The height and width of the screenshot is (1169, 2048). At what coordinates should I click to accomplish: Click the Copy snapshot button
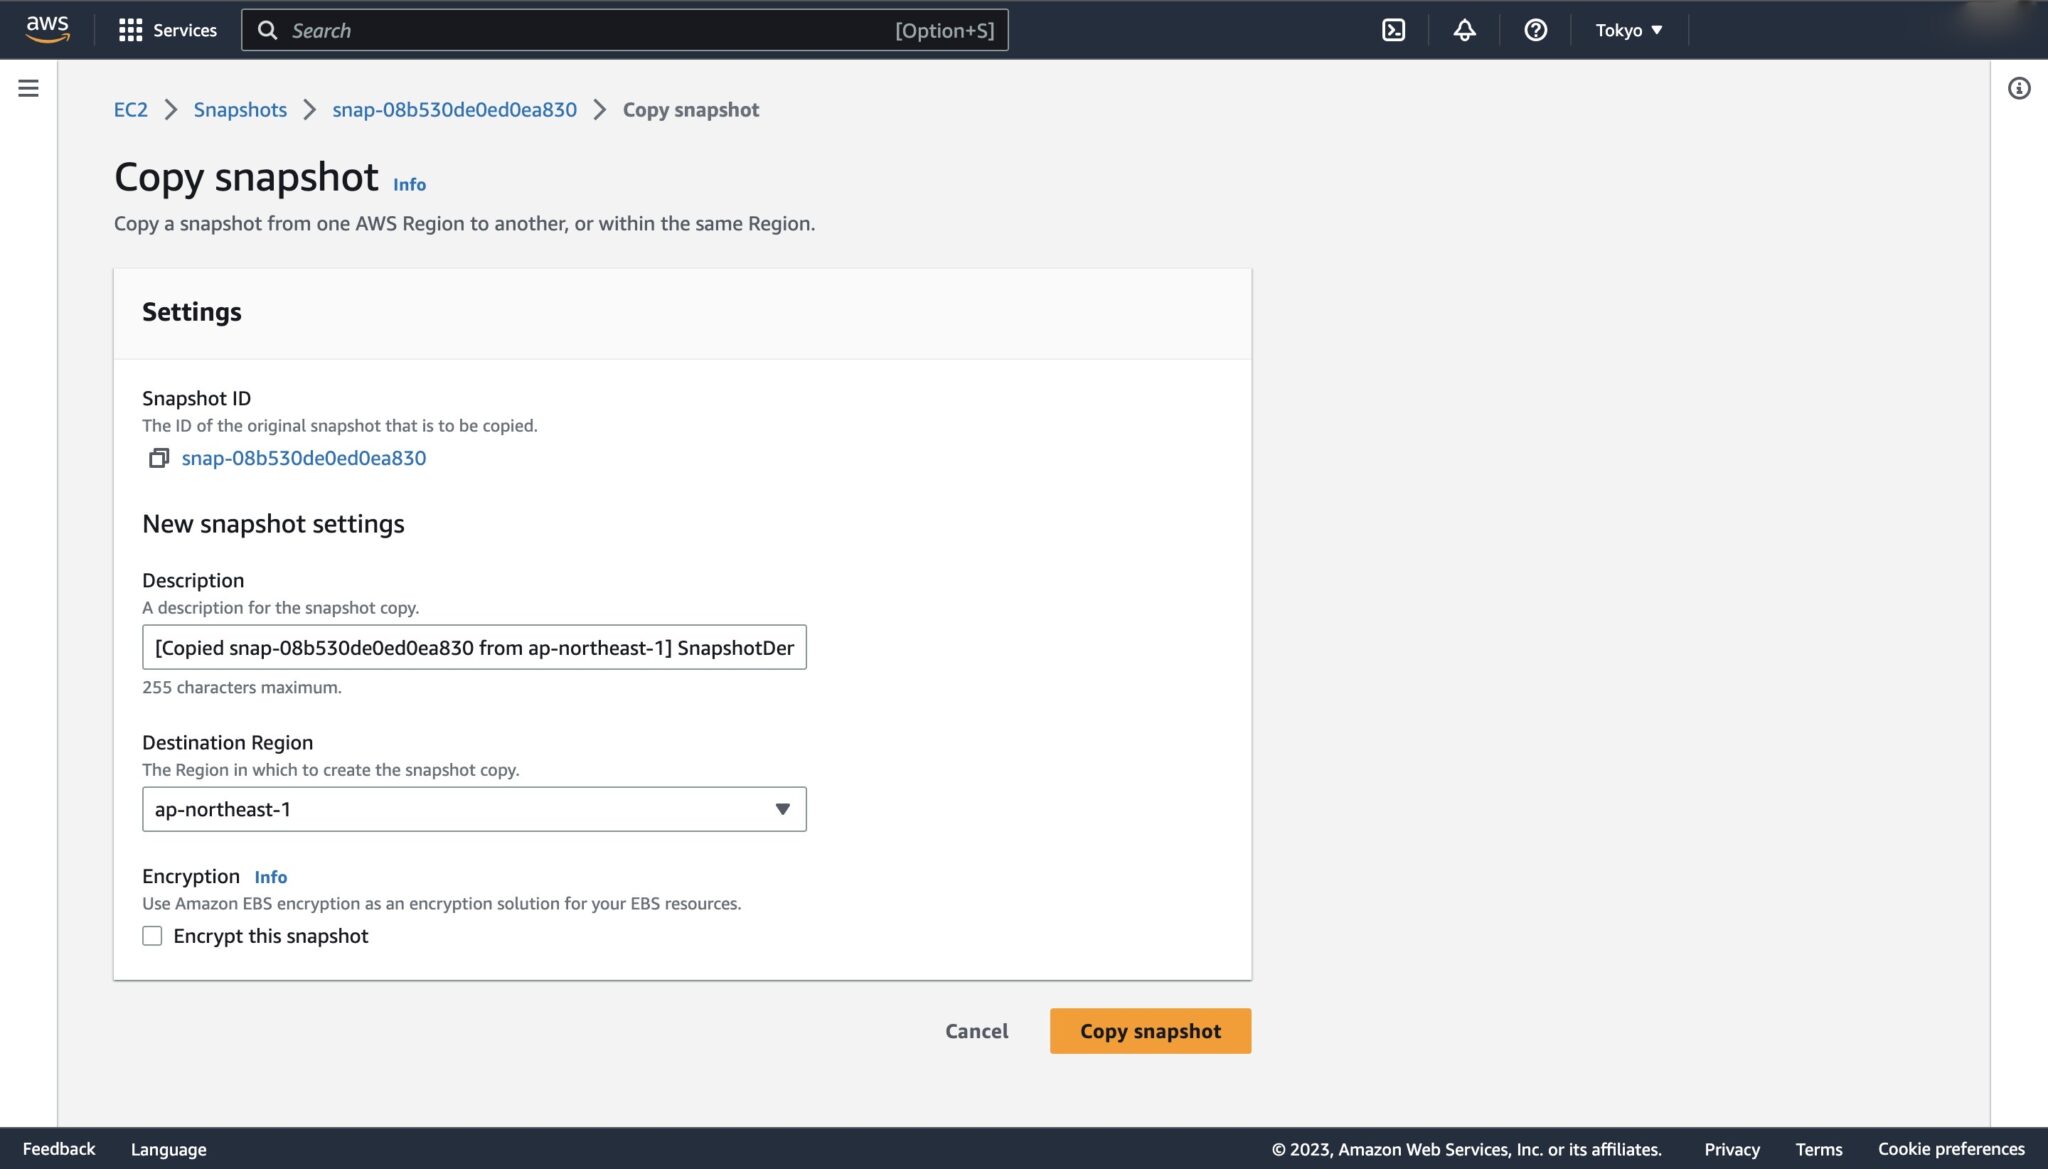coord(1150,1031)
